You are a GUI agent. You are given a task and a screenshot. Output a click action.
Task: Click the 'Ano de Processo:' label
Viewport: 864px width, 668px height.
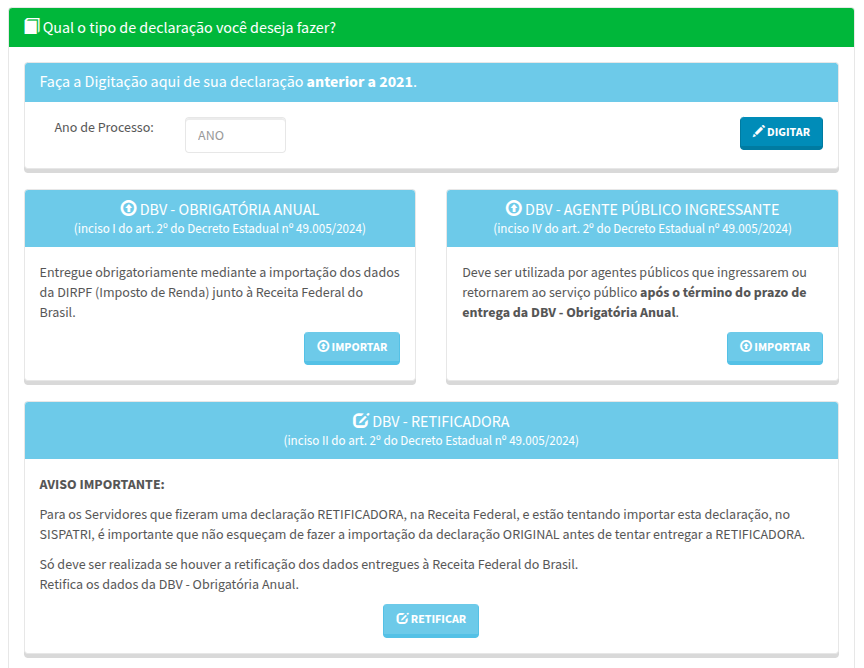[104, 127]
